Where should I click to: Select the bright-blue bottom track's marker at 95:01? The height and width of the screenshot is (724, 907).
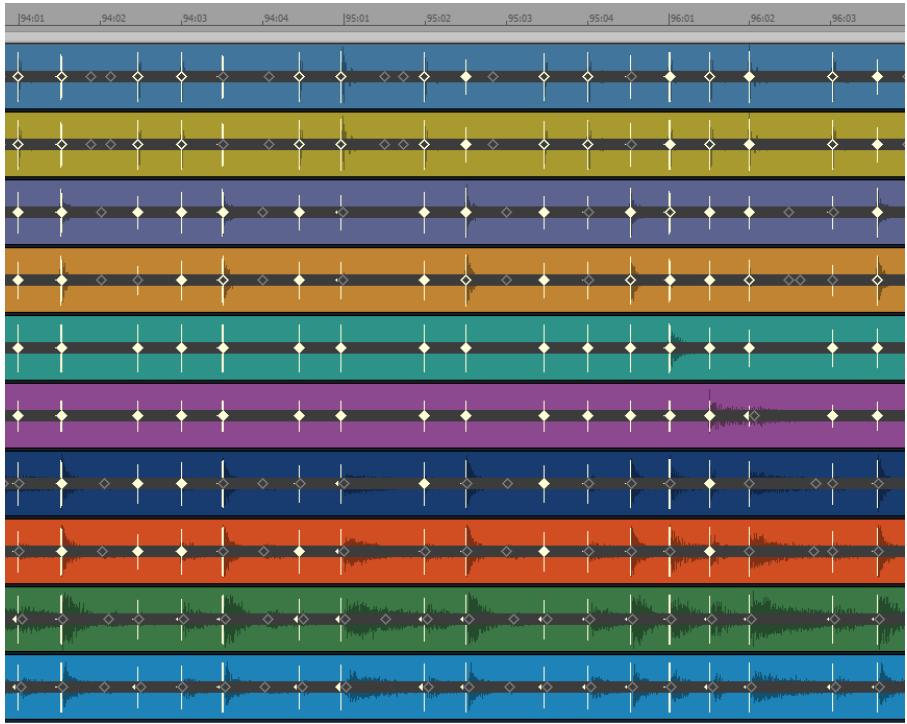(344, 688)
